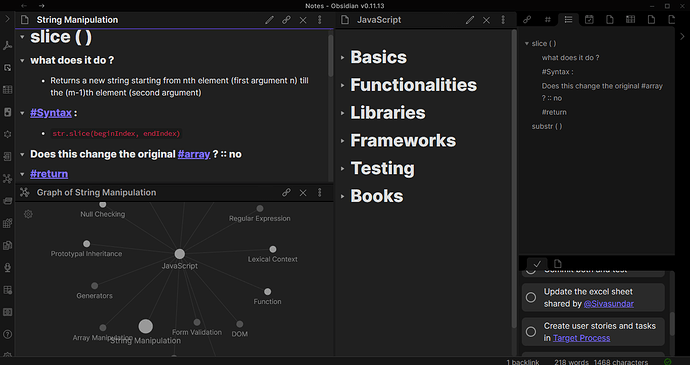Toggle edit mode pencil in JavaScript pane
690x365 pixels.
[470, 20]
